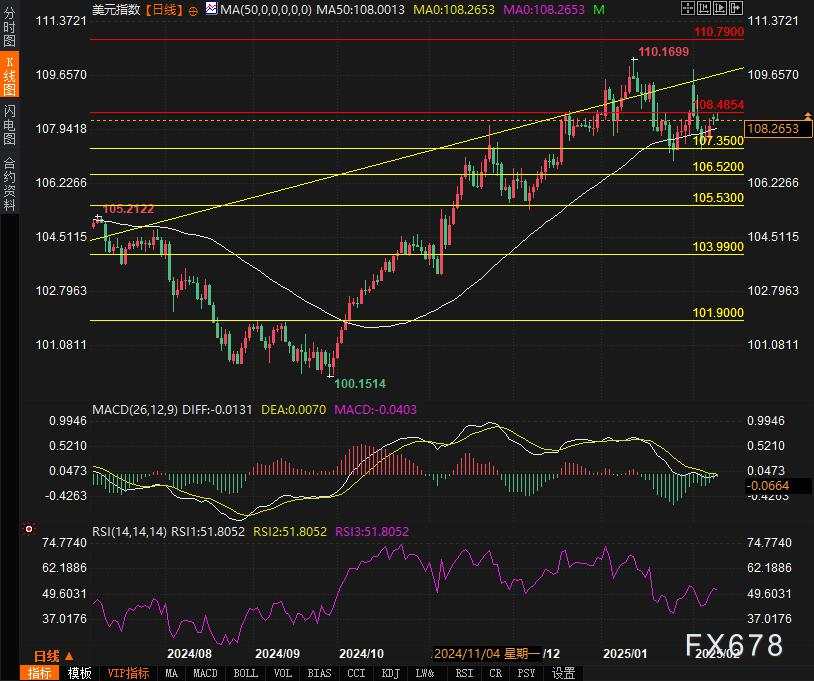
Task: Click the RSI1:51.8052 readout
Action: 208,532
